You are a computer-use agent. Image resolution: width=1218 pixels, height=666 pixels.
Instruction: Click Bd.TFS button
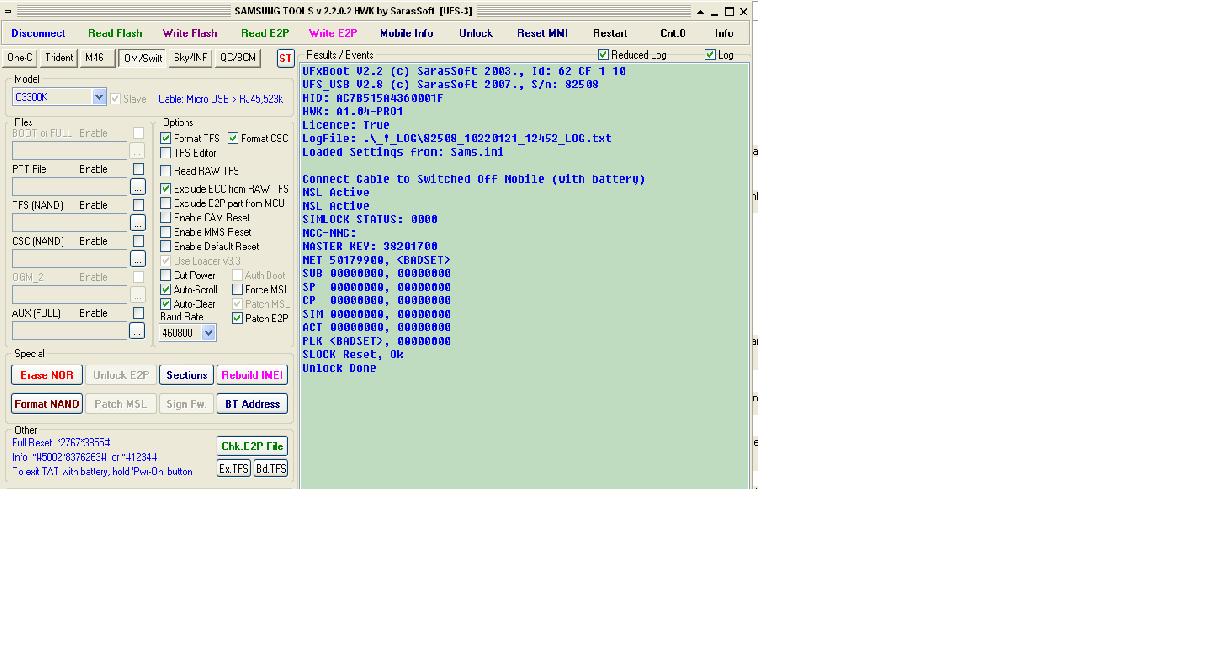[271, 468]
